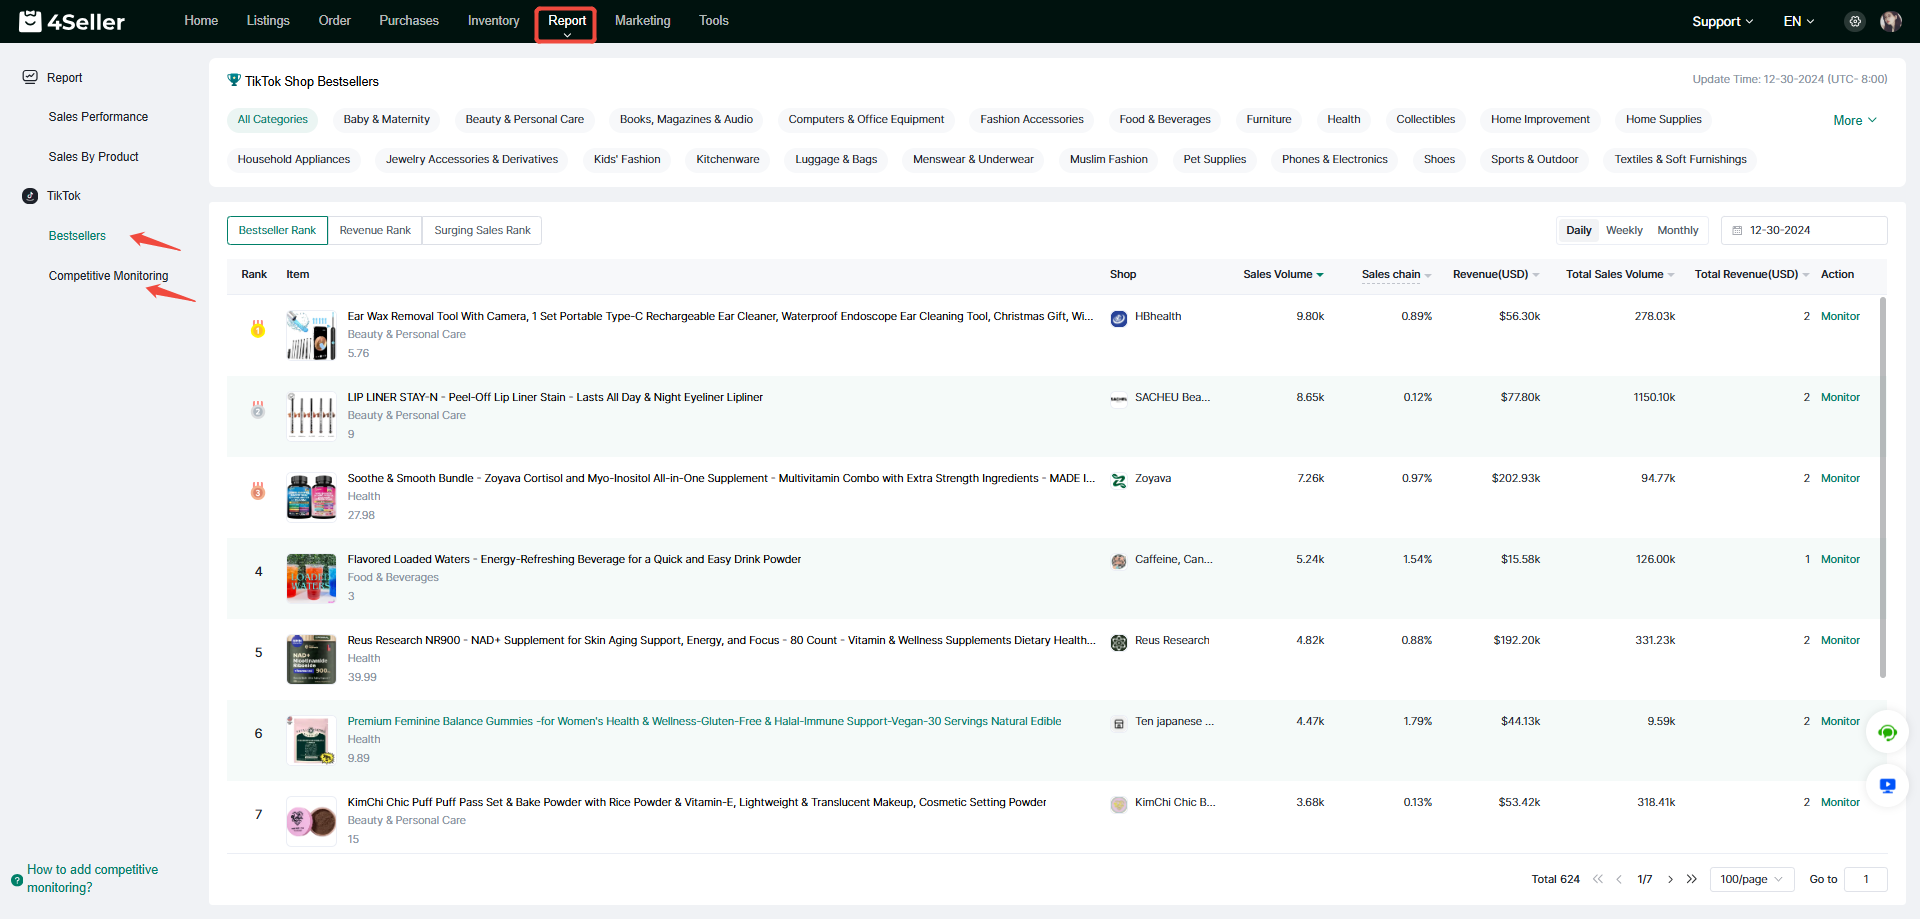Click the Report sidebar icon
Screen dimensions: 1920x919
coord(30,77)
